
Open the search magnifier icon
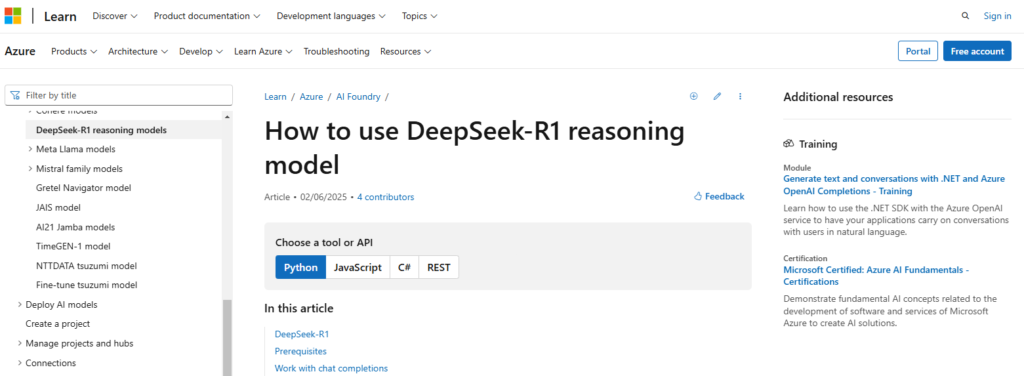965,16
